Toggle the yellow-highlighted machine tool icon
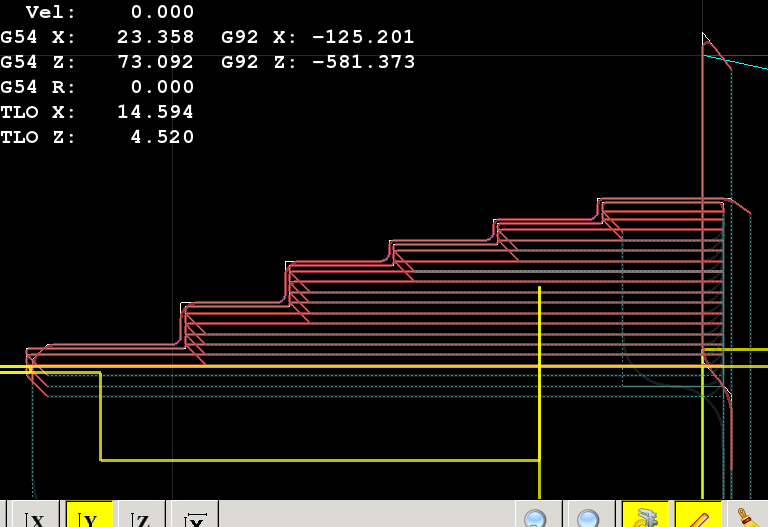The image size is (768, 527). point(645,516)
